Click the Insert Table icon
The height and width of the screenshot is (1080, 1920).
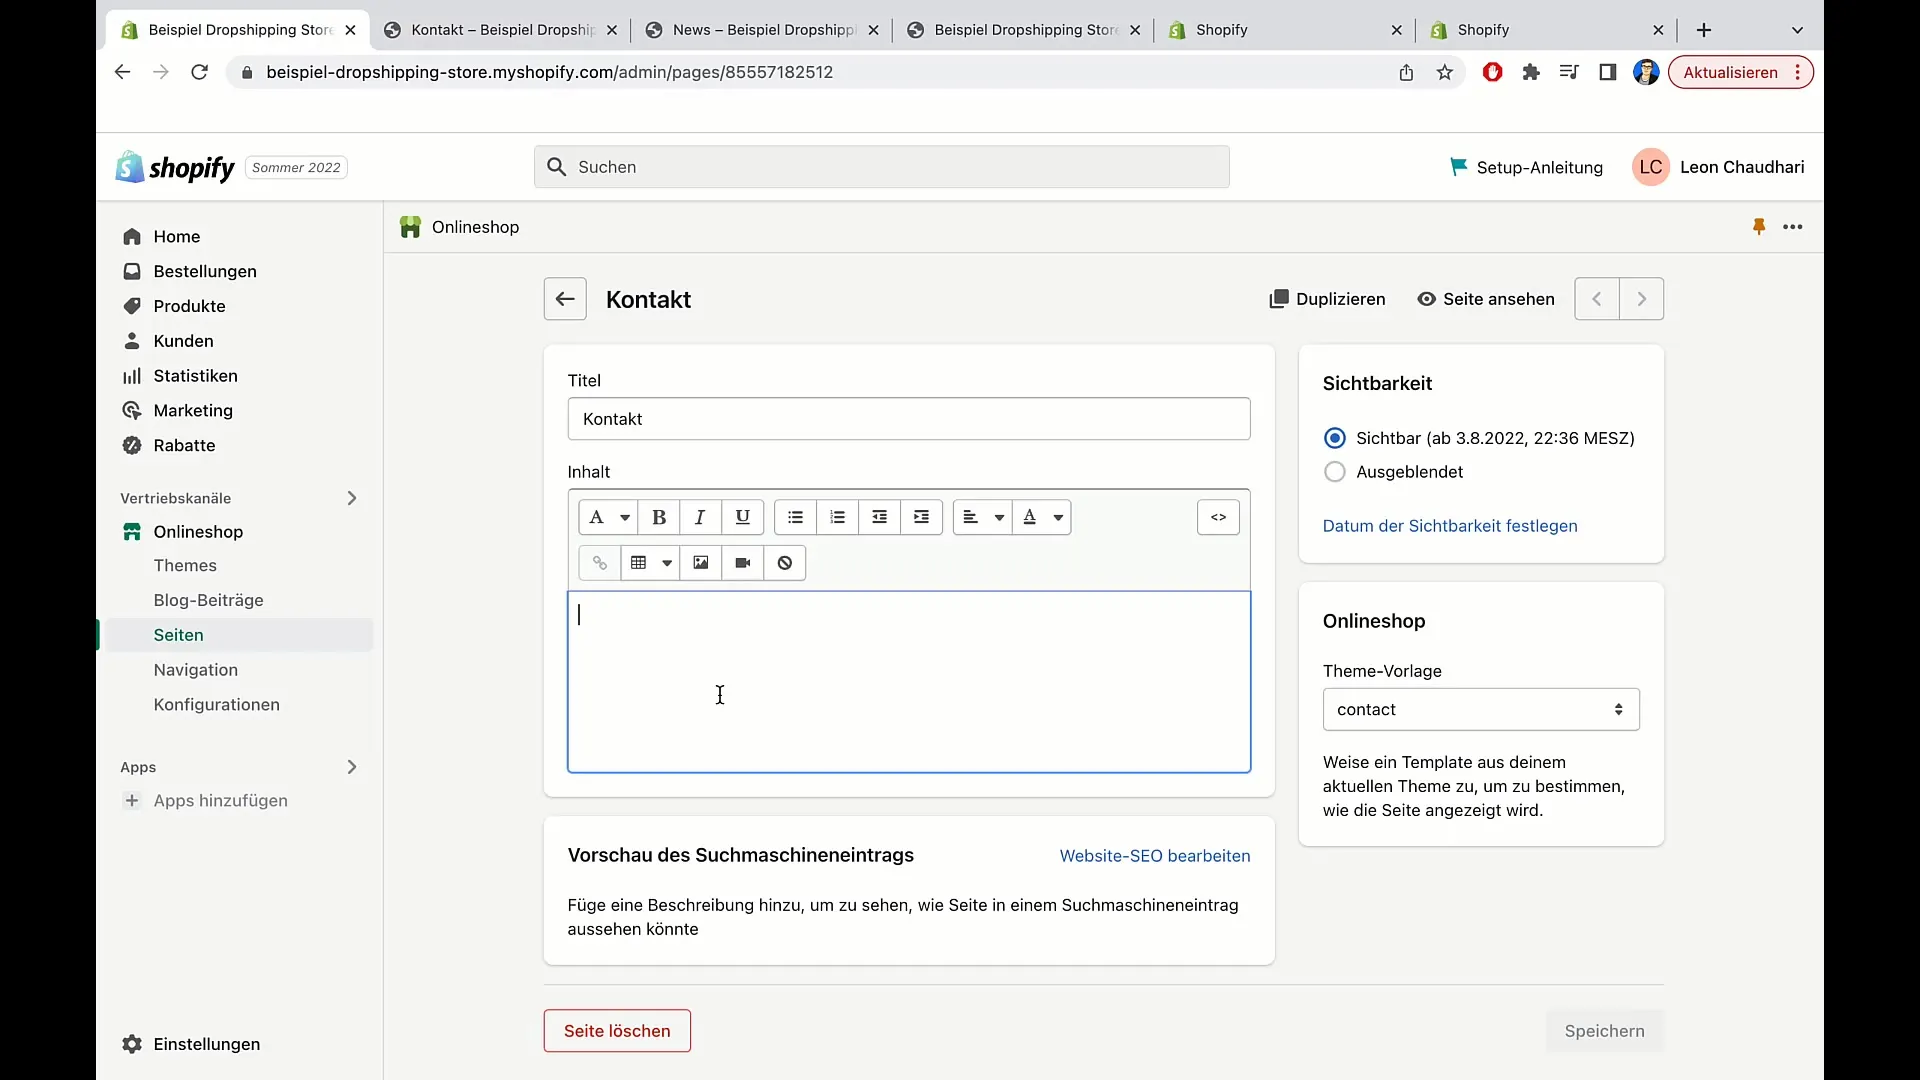[638, 563]
